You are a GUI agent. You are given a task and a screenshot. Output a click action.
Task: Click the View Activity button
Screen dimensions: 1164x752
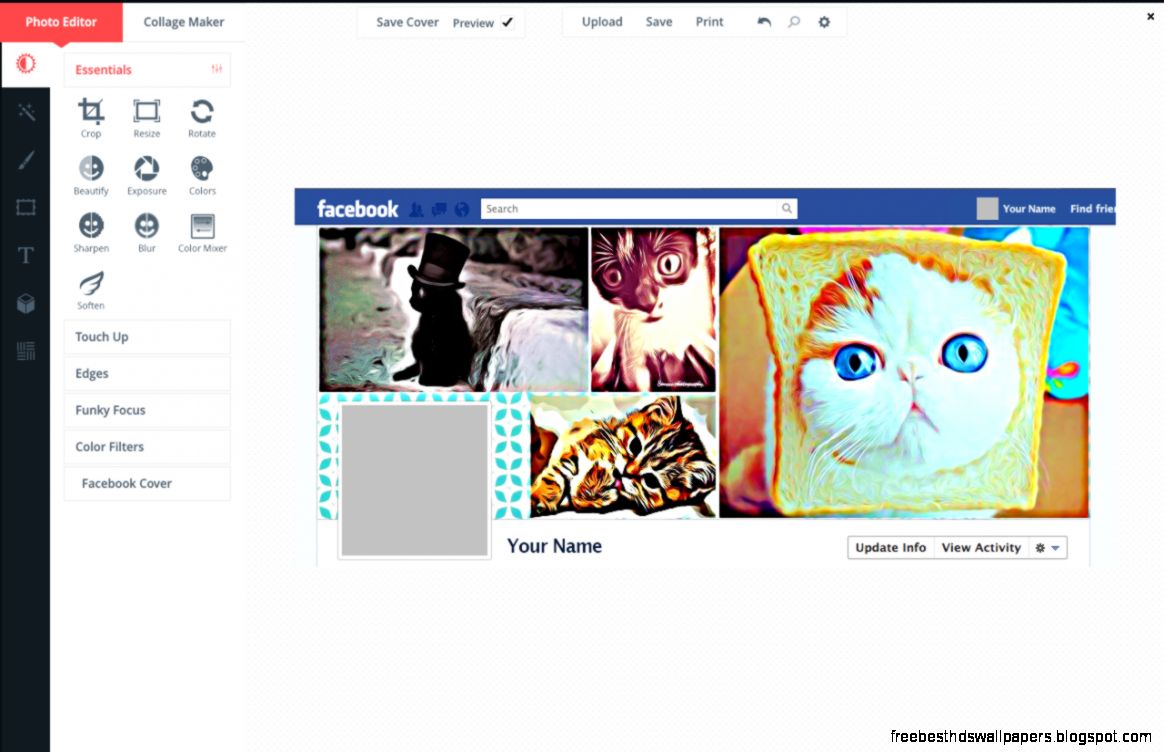pyautogui.click(x=981, y=548)
